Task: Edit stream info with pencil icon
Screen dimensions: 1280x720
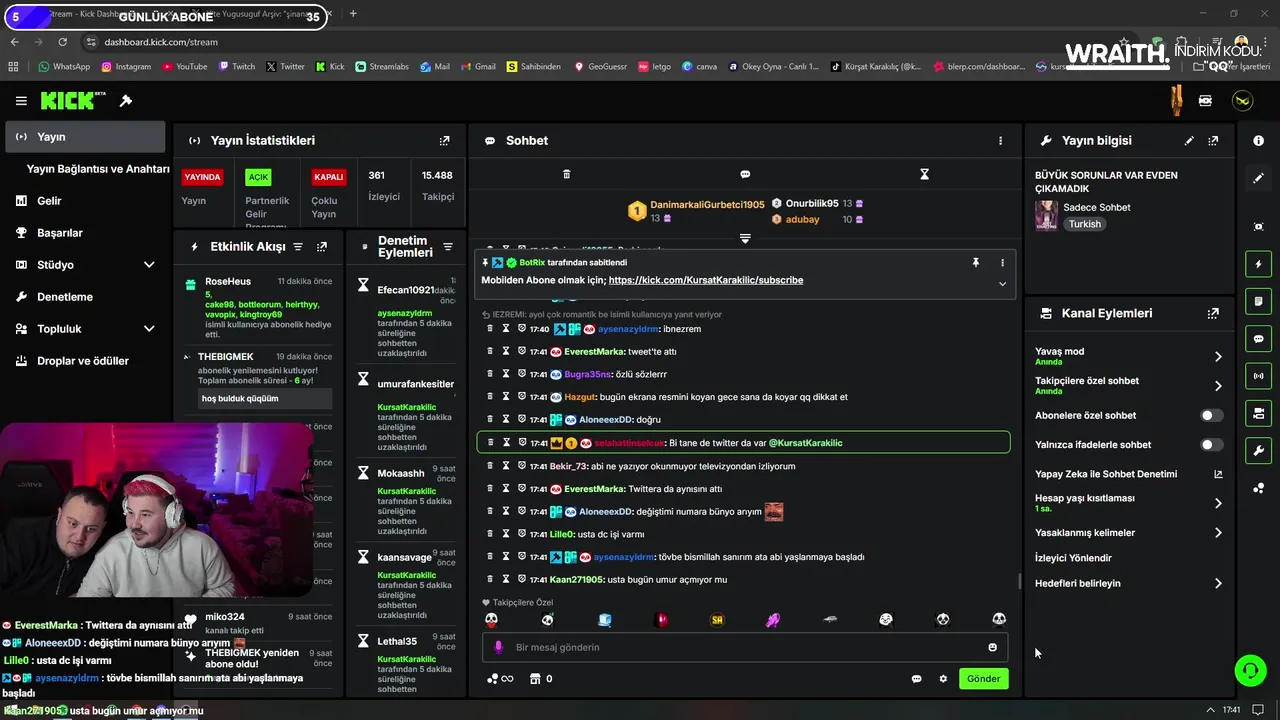Action: coord(1189,141)
